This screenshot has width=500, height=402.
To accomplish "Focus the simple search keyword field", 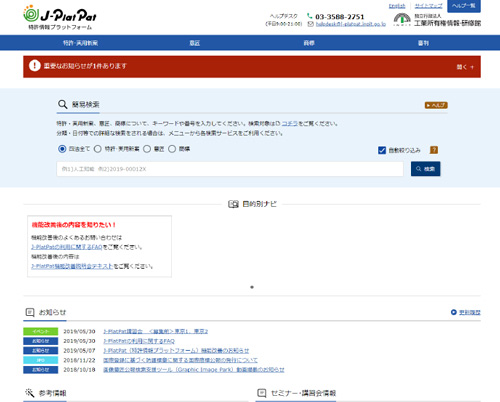I will [230, 169].
